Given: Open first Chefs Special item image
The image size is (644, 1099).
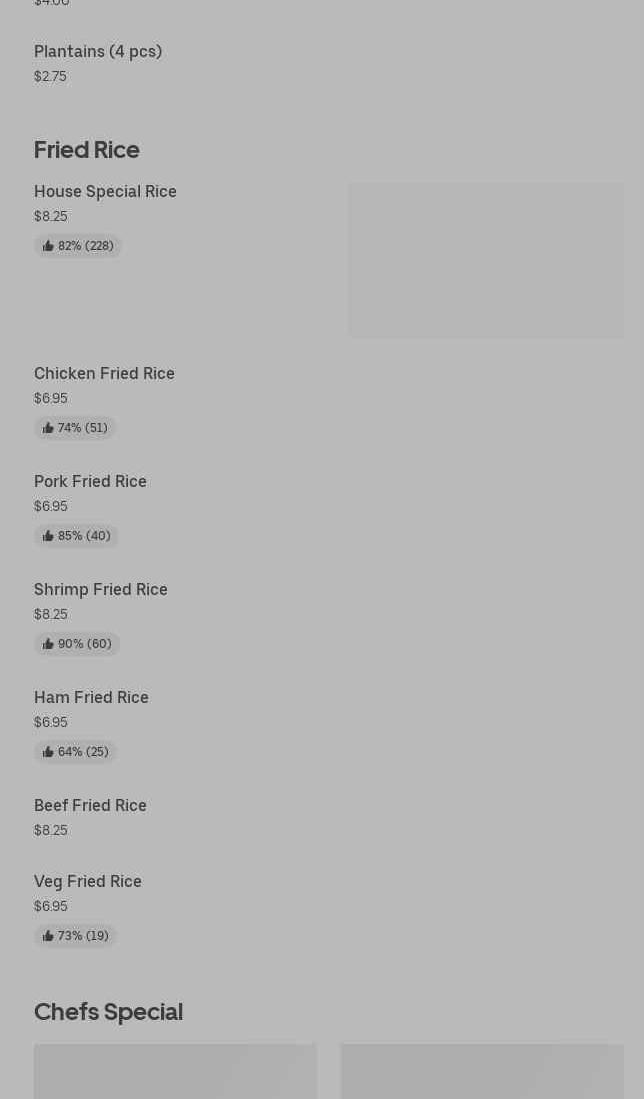Looking at the screenshot, I should (x=175, y=1072).
